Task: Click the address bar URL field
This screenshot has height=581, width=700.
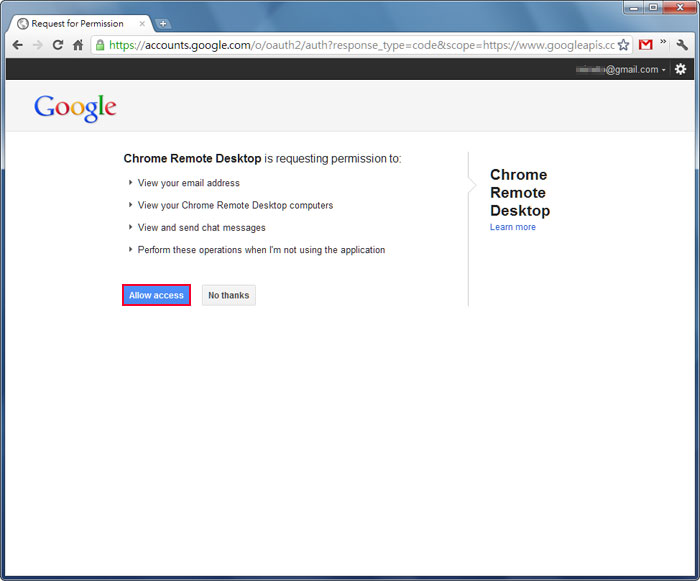Action: coord(361,45)
